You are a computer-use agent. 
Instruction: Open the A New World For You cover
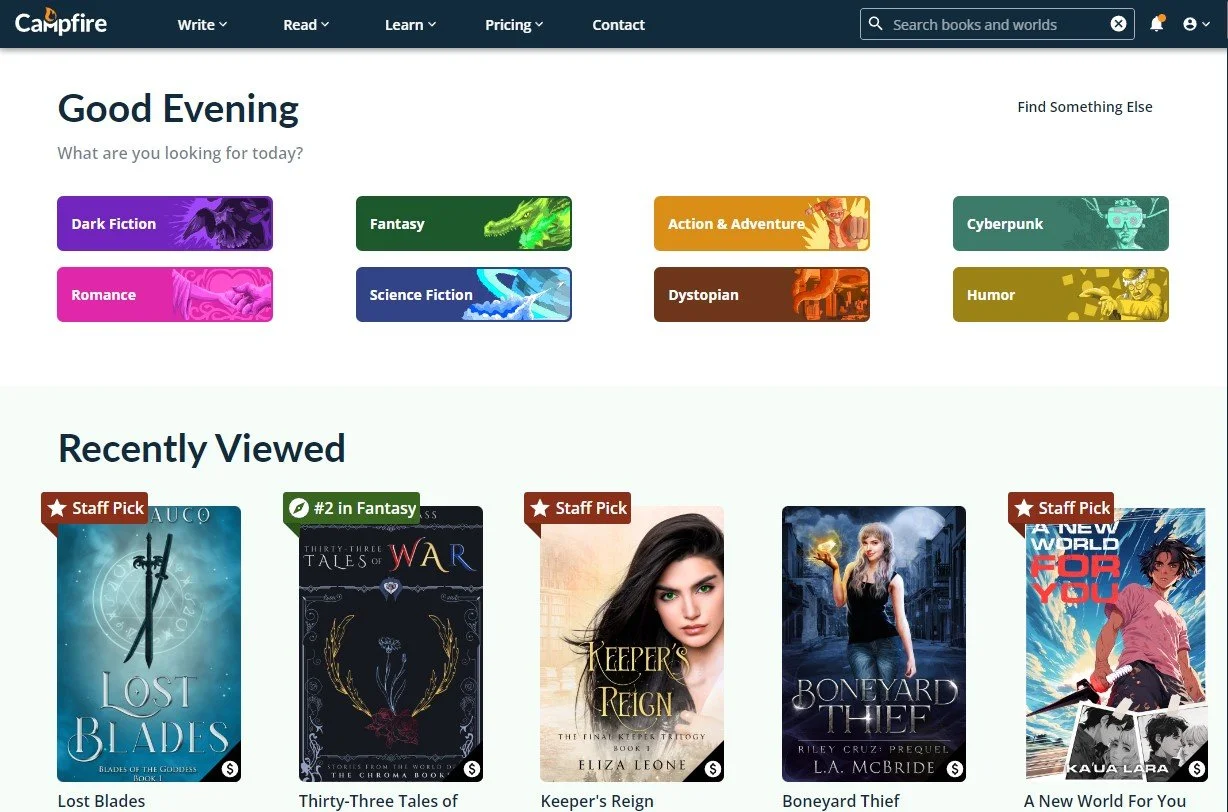click(x=1116, y=644)
